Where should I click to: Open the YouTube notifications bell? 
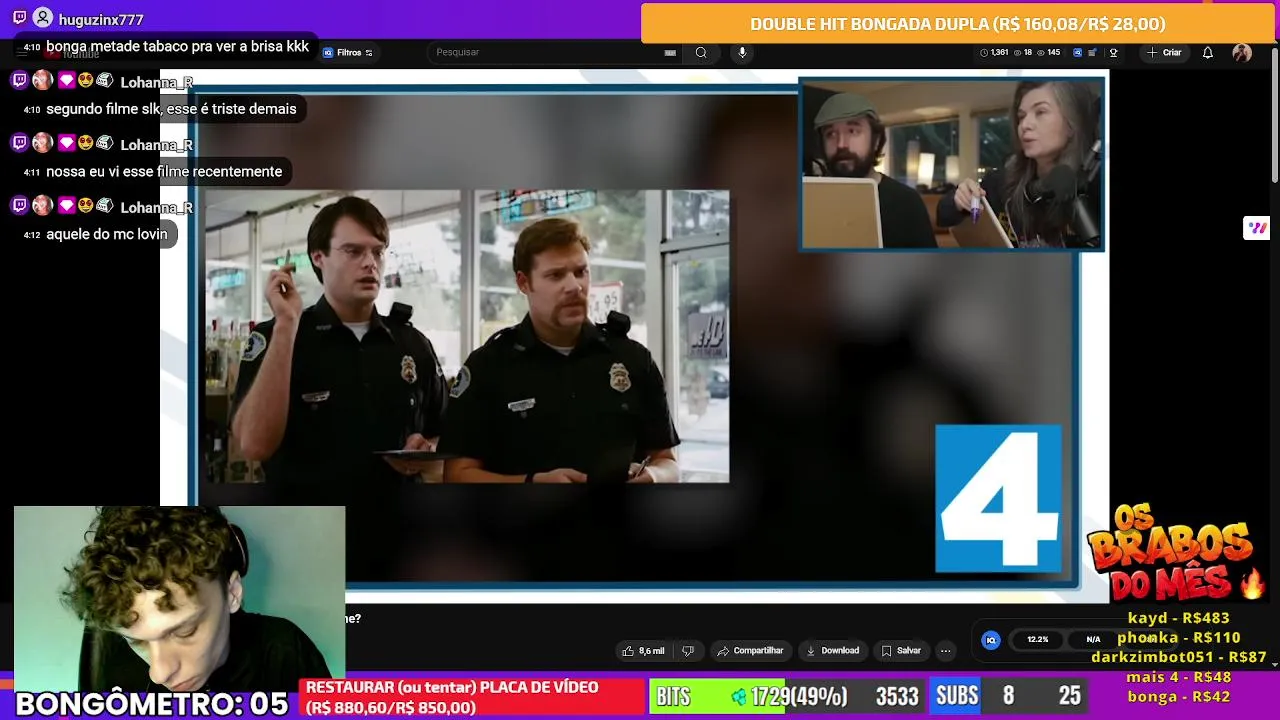point(1207,53)
